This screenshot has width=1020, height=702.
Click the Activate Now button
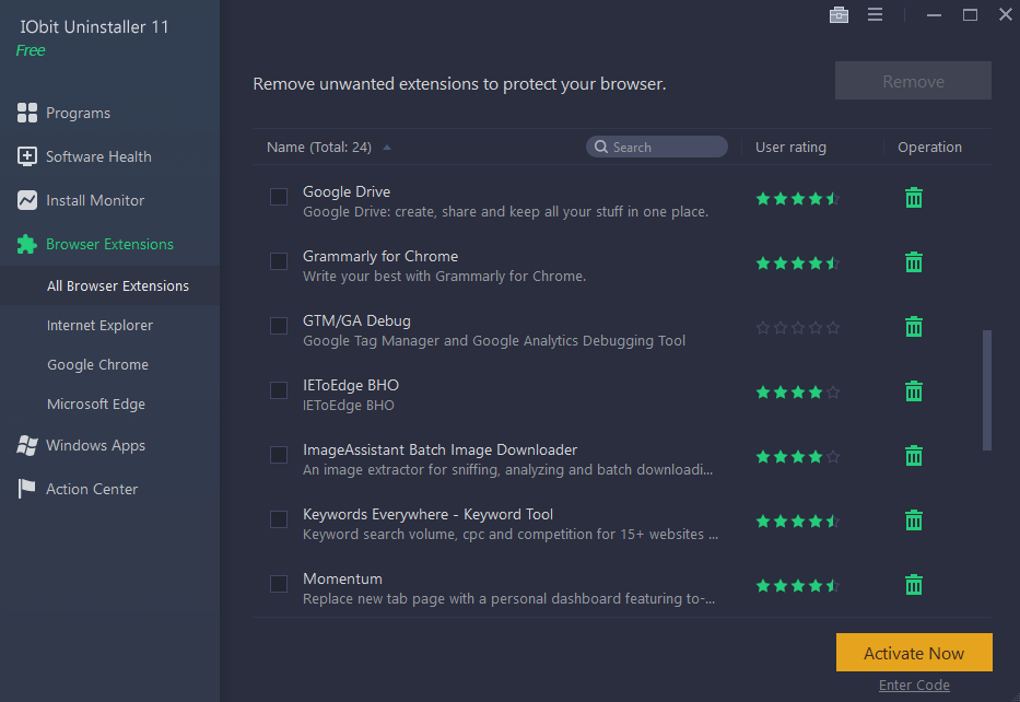point(914,653)
